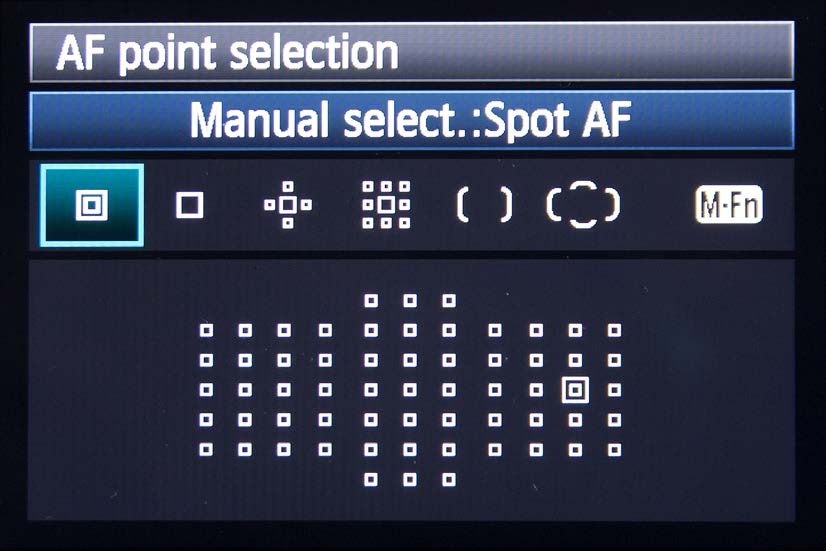
Task: Click the Manual select.:Spot AF label
Action: click(x=412, y=120)
